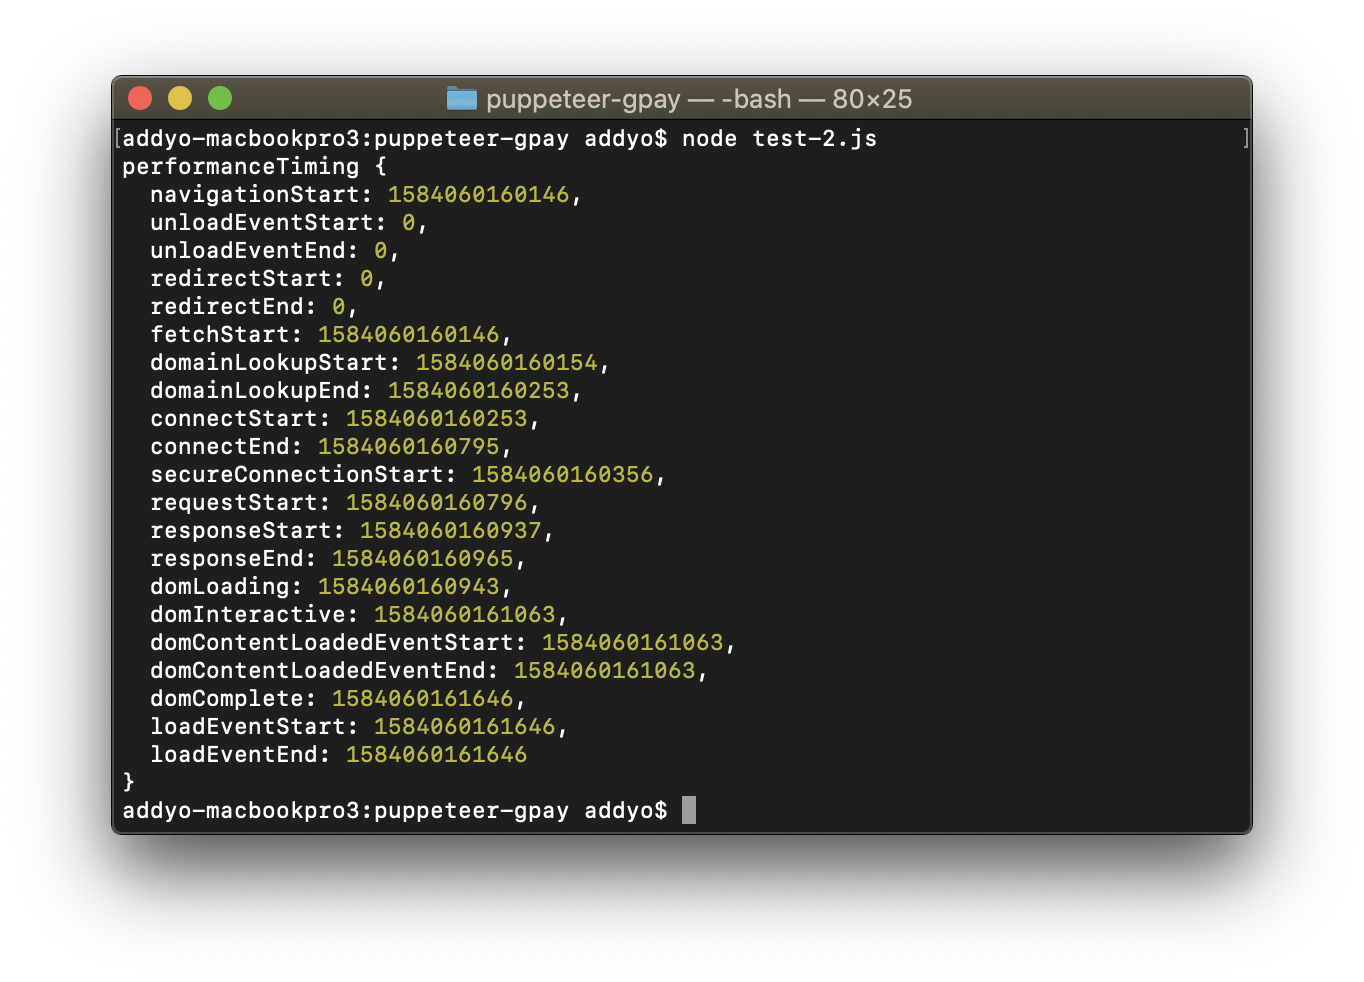Click the responseEnd value 1584060160965

pos(422,559)
